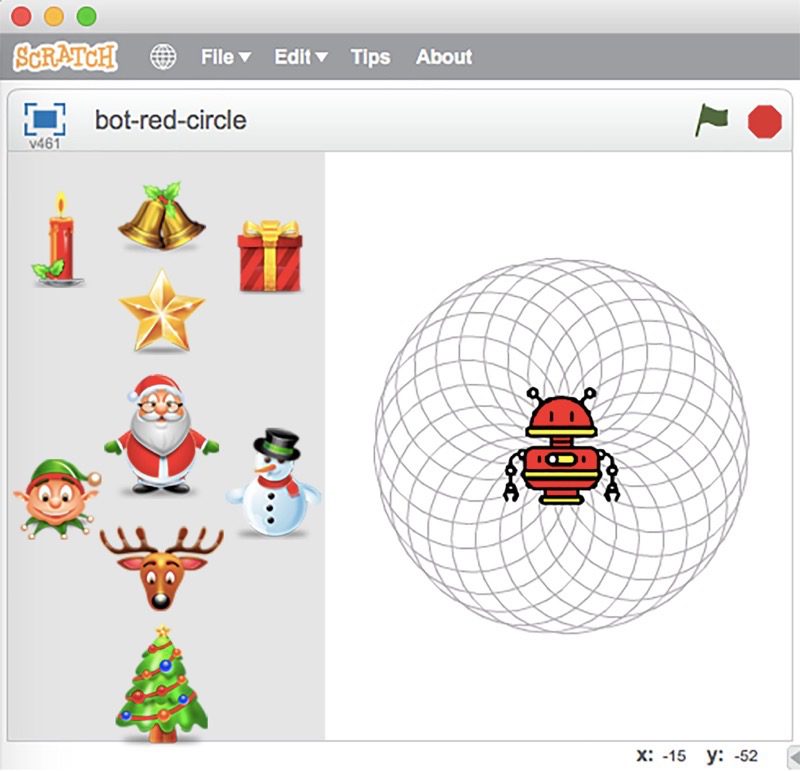Open the Tips menu item
Image resolution: width=800 pixels, height=771 pixels.
(370, 57)
